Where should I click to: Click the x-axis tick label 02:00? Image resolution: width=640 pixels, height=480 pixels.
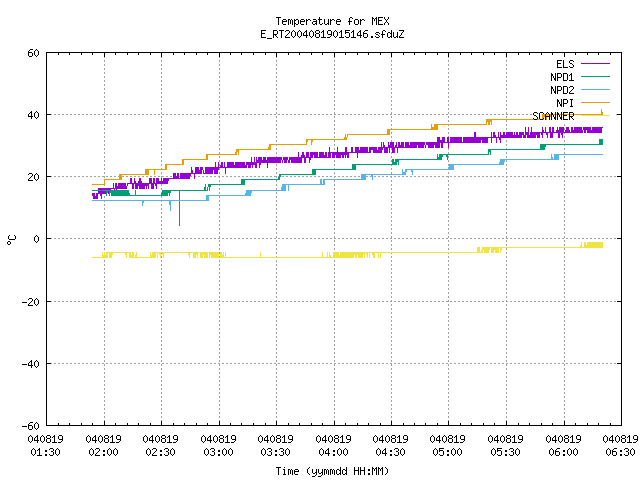coord(103,452)
